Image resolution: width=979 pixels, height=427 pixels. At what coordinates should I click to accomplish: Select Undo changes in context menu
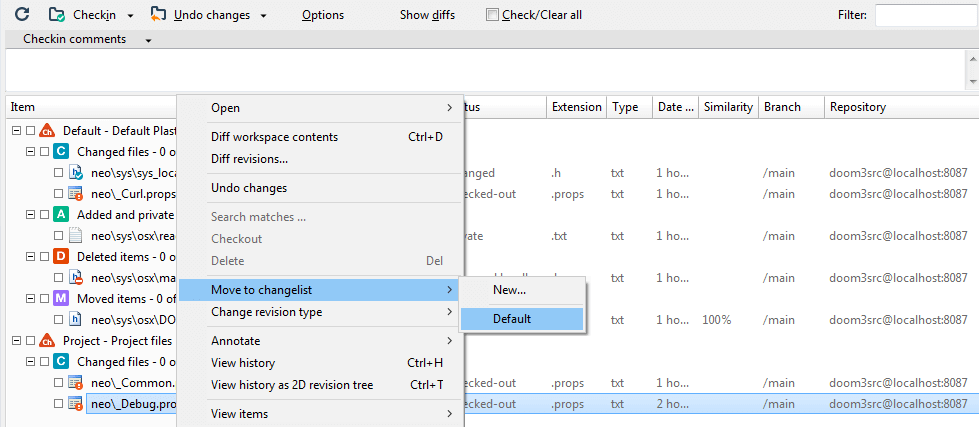coord(321,187)
